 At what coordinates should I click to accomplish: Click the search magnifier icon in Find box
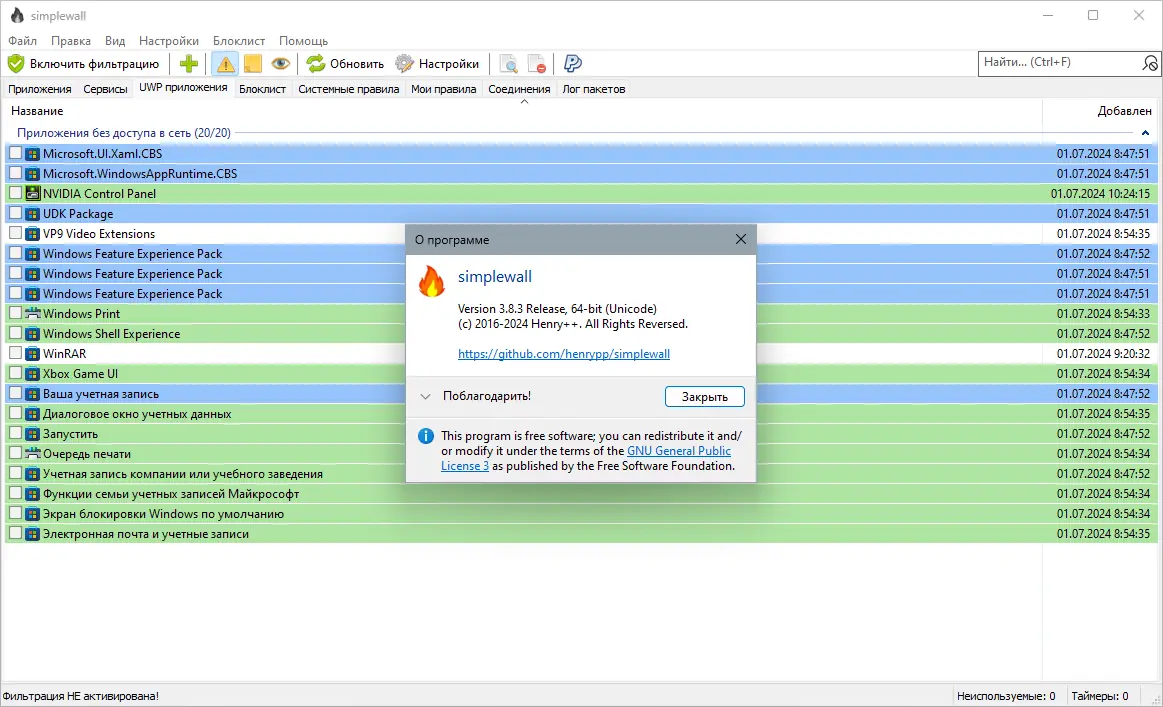click(x=1149, y=64)
